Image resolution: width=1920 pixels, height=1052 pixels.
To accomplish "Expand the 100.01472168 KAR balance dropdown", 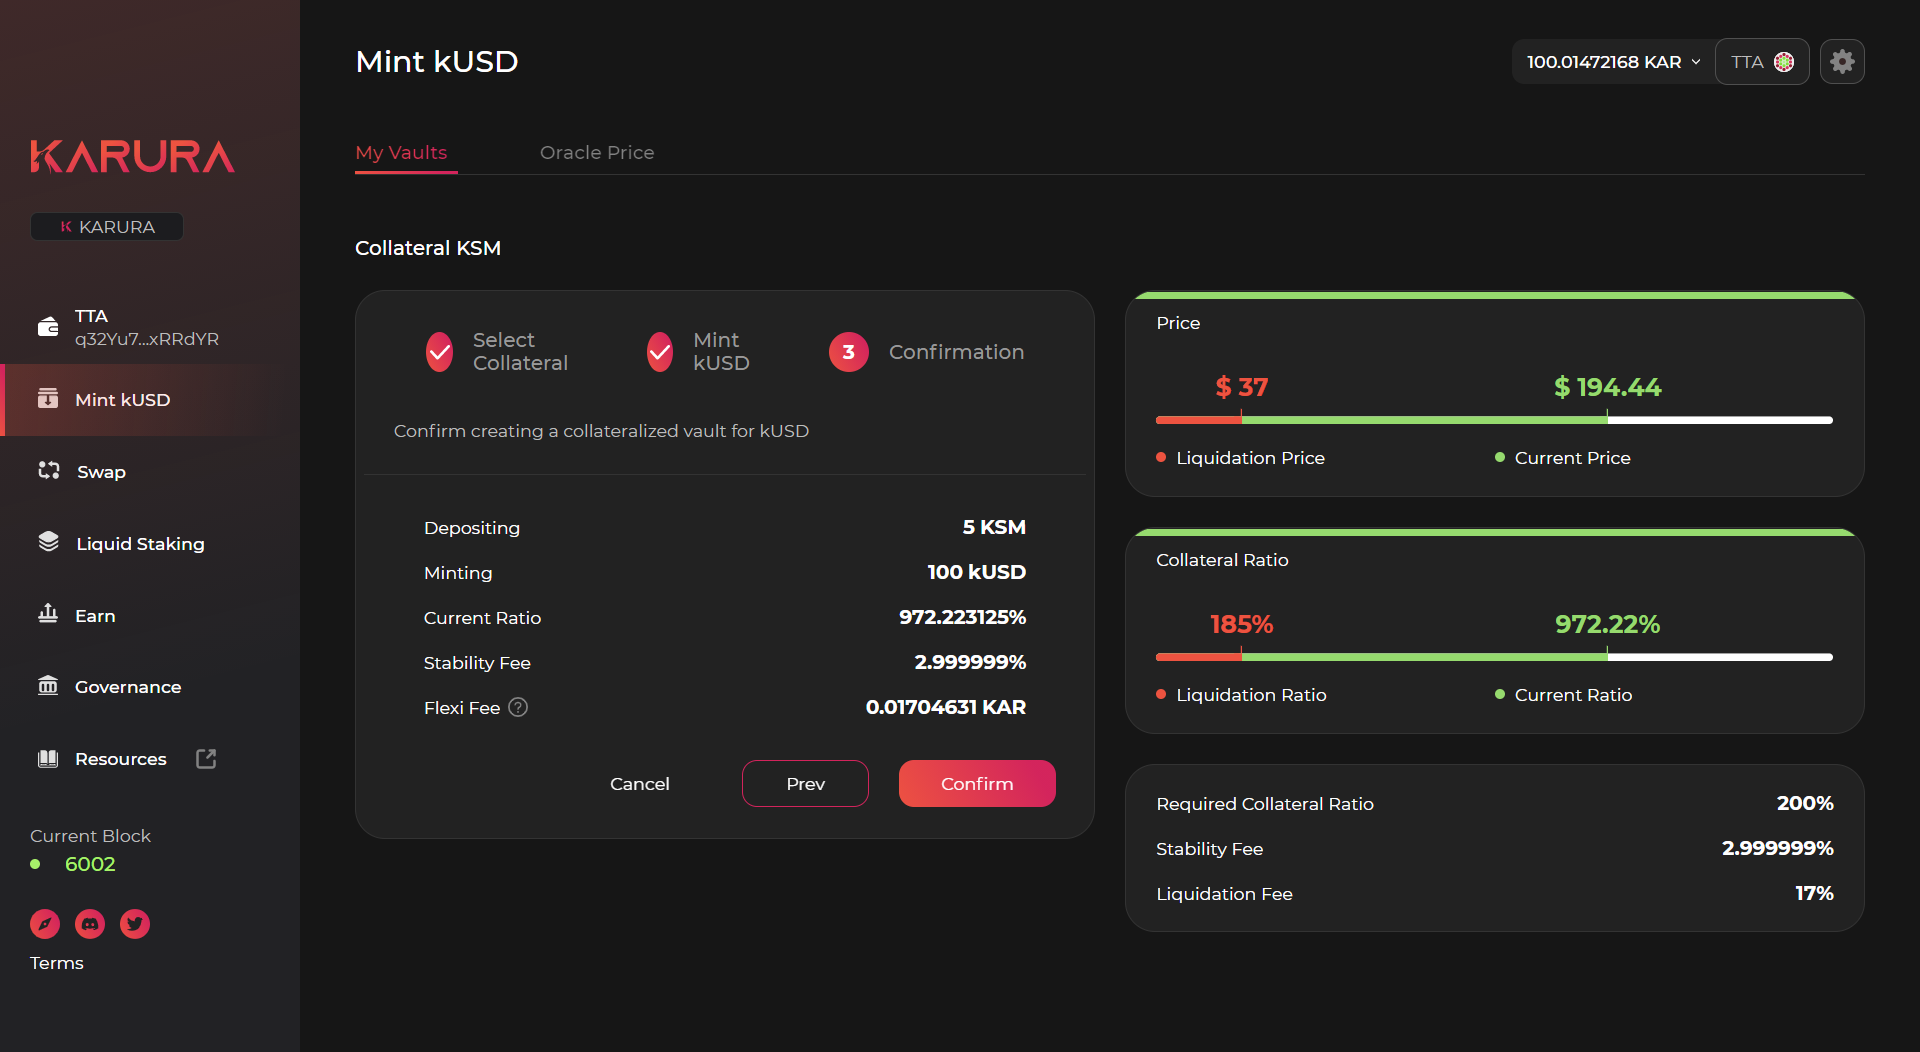I will (1613, 62).
